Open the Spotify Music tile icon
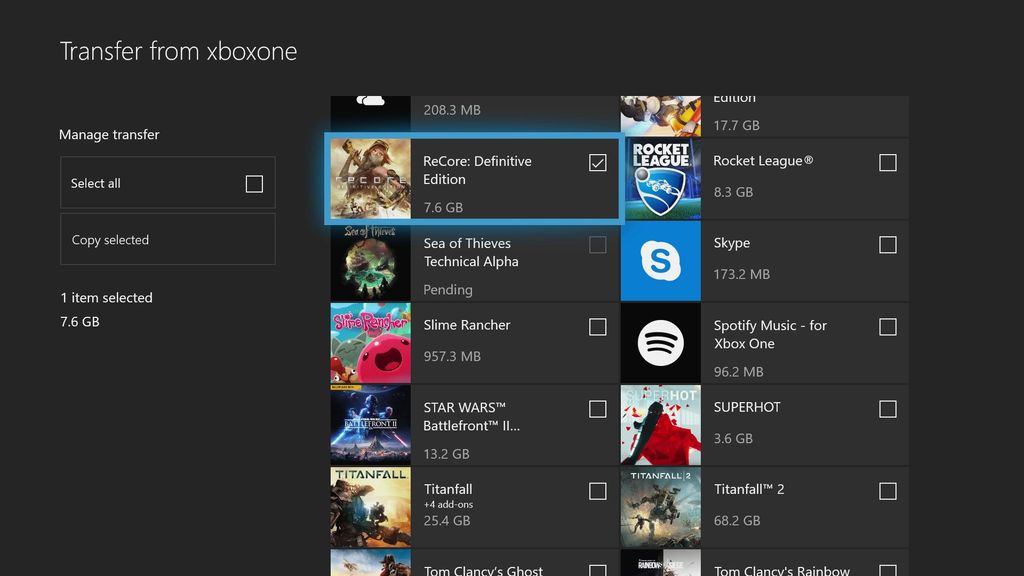1024x576 pixels. point(661,342)
